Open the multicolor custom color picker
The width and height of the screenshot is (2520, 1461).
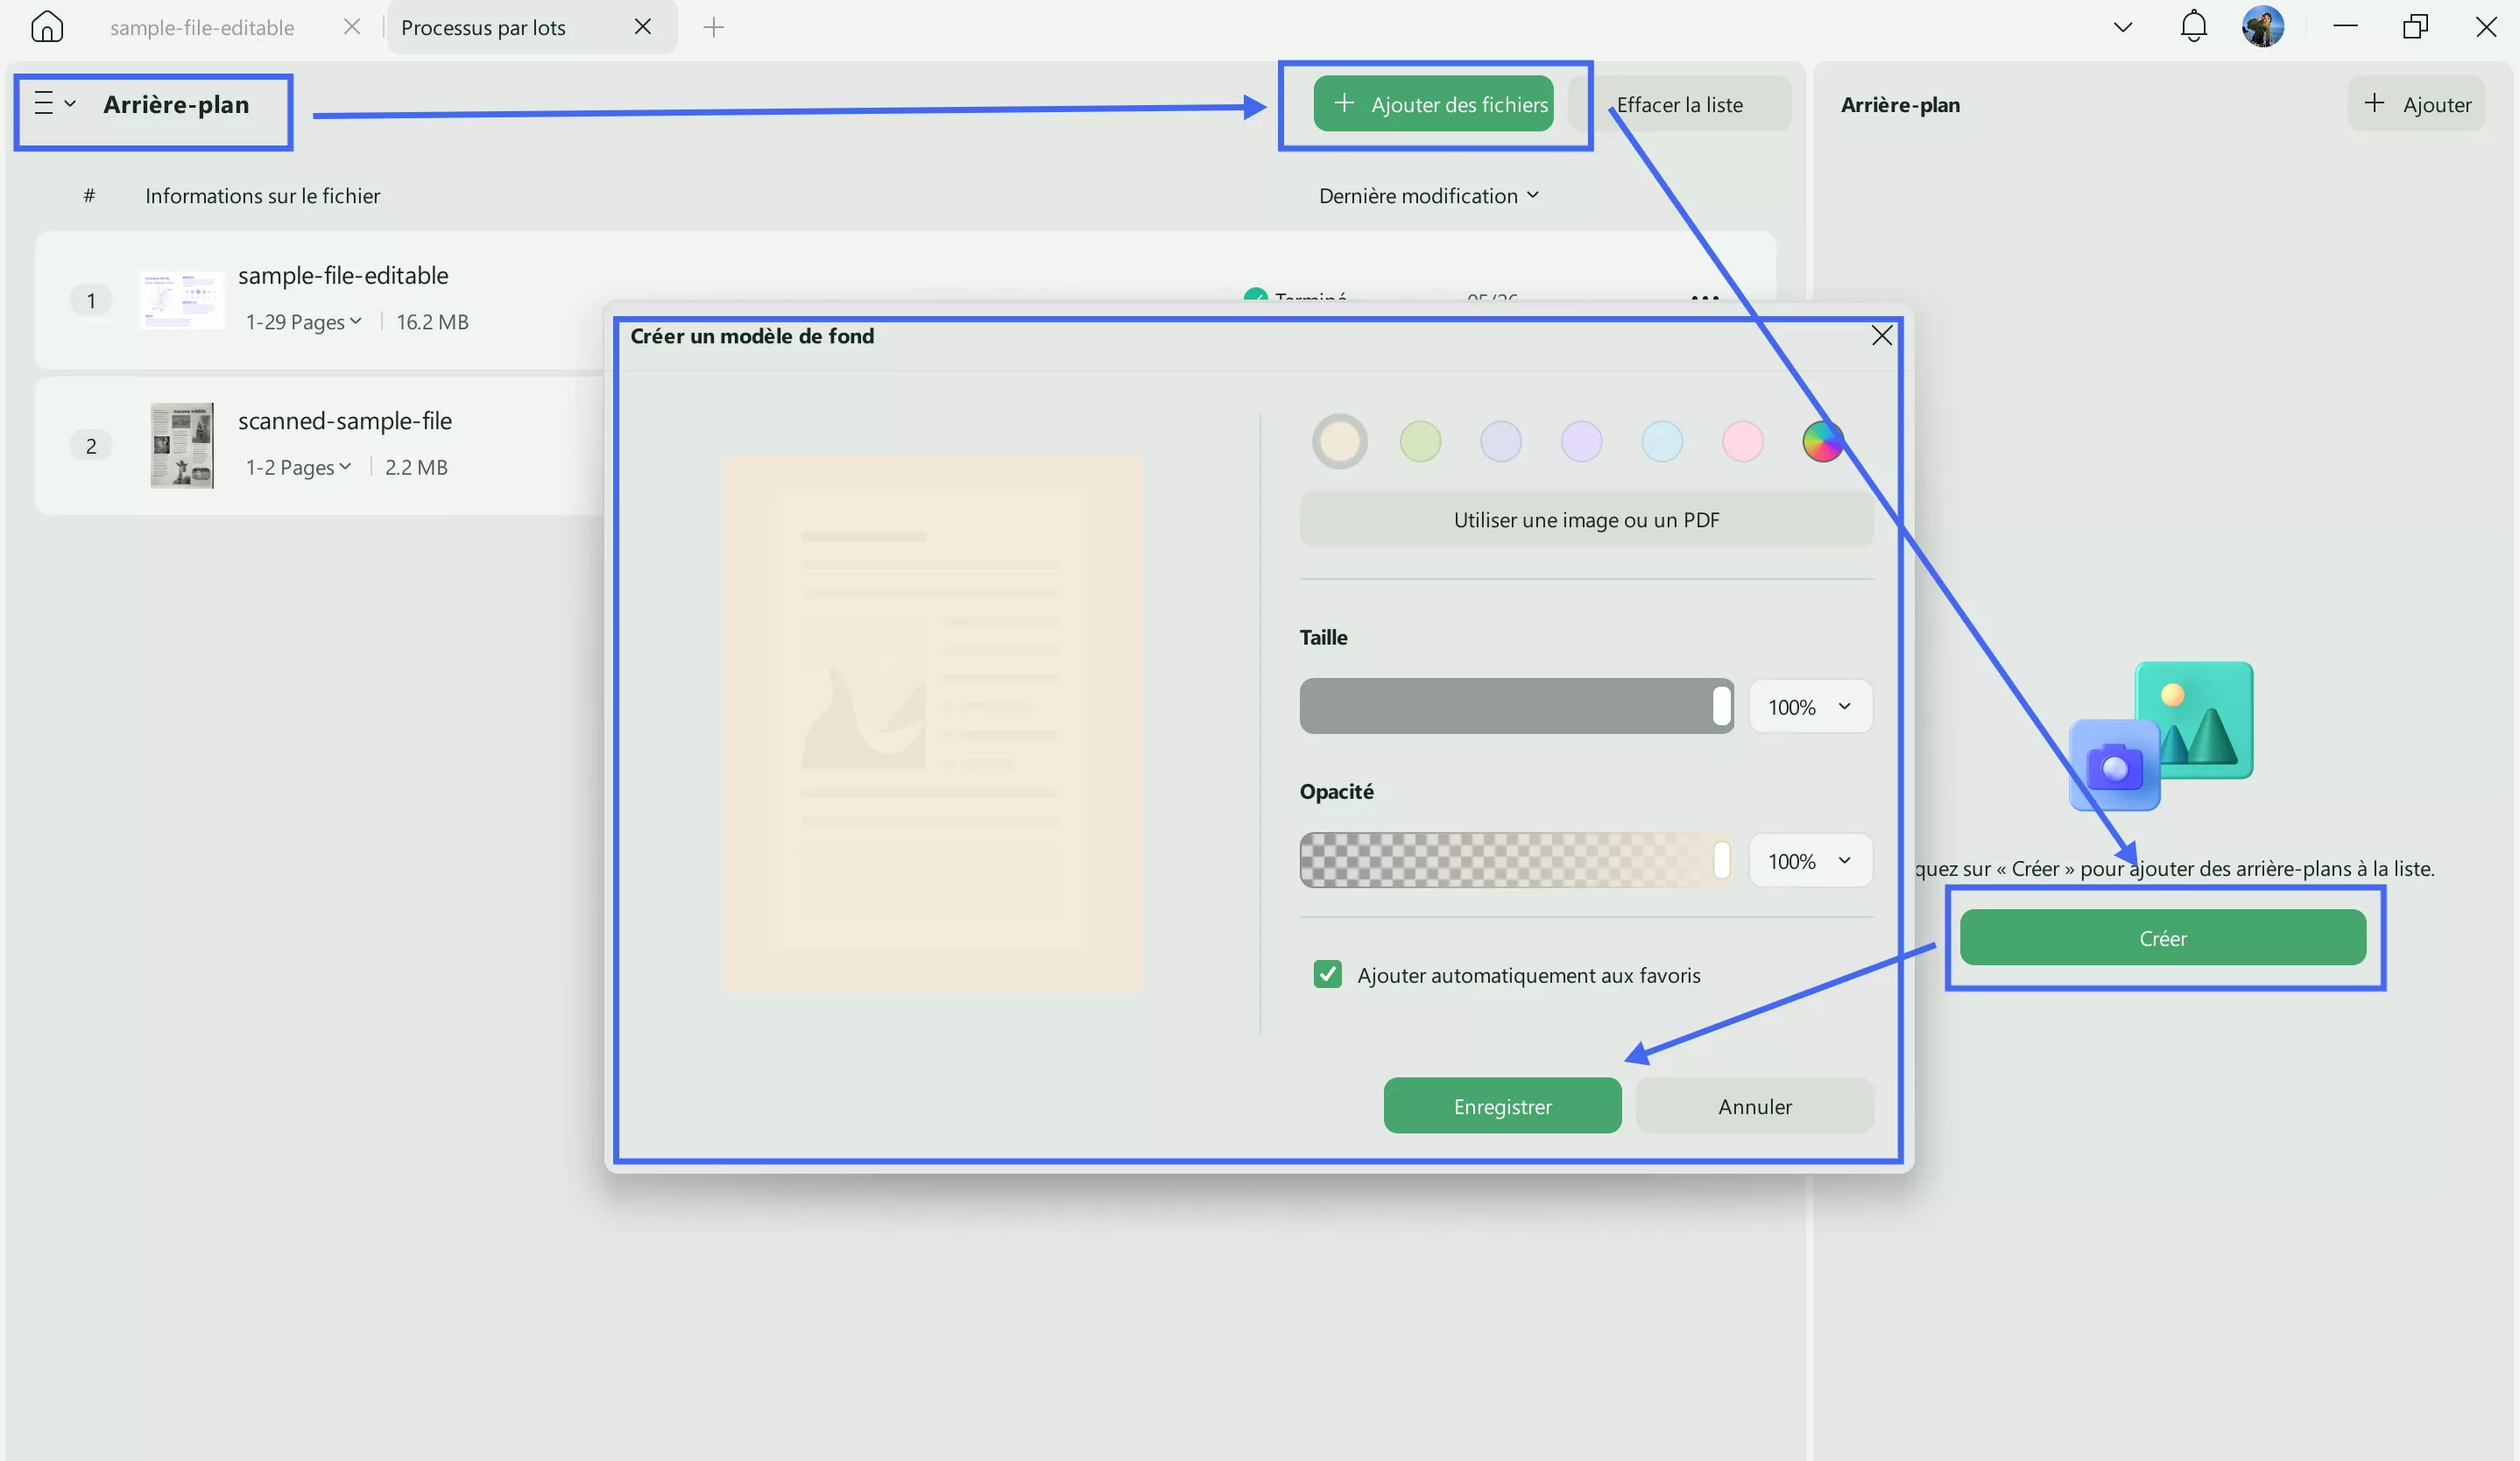pyautogui.click(x=1822, y=441)
